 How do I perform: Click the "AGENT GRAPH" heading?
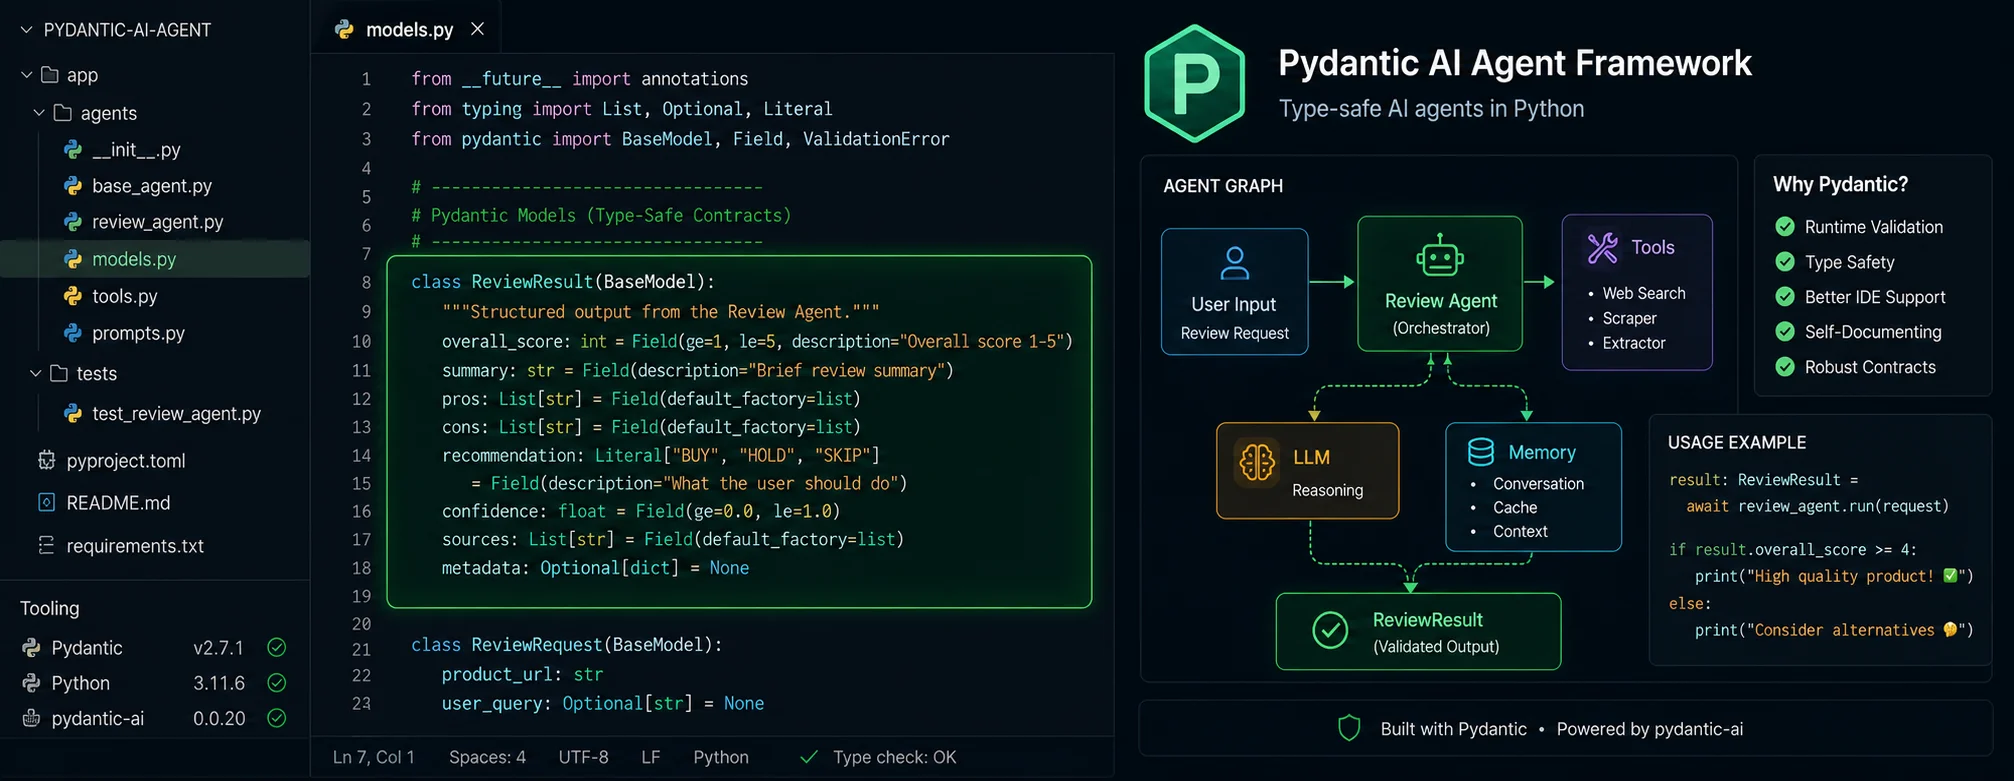[1223, 186]
